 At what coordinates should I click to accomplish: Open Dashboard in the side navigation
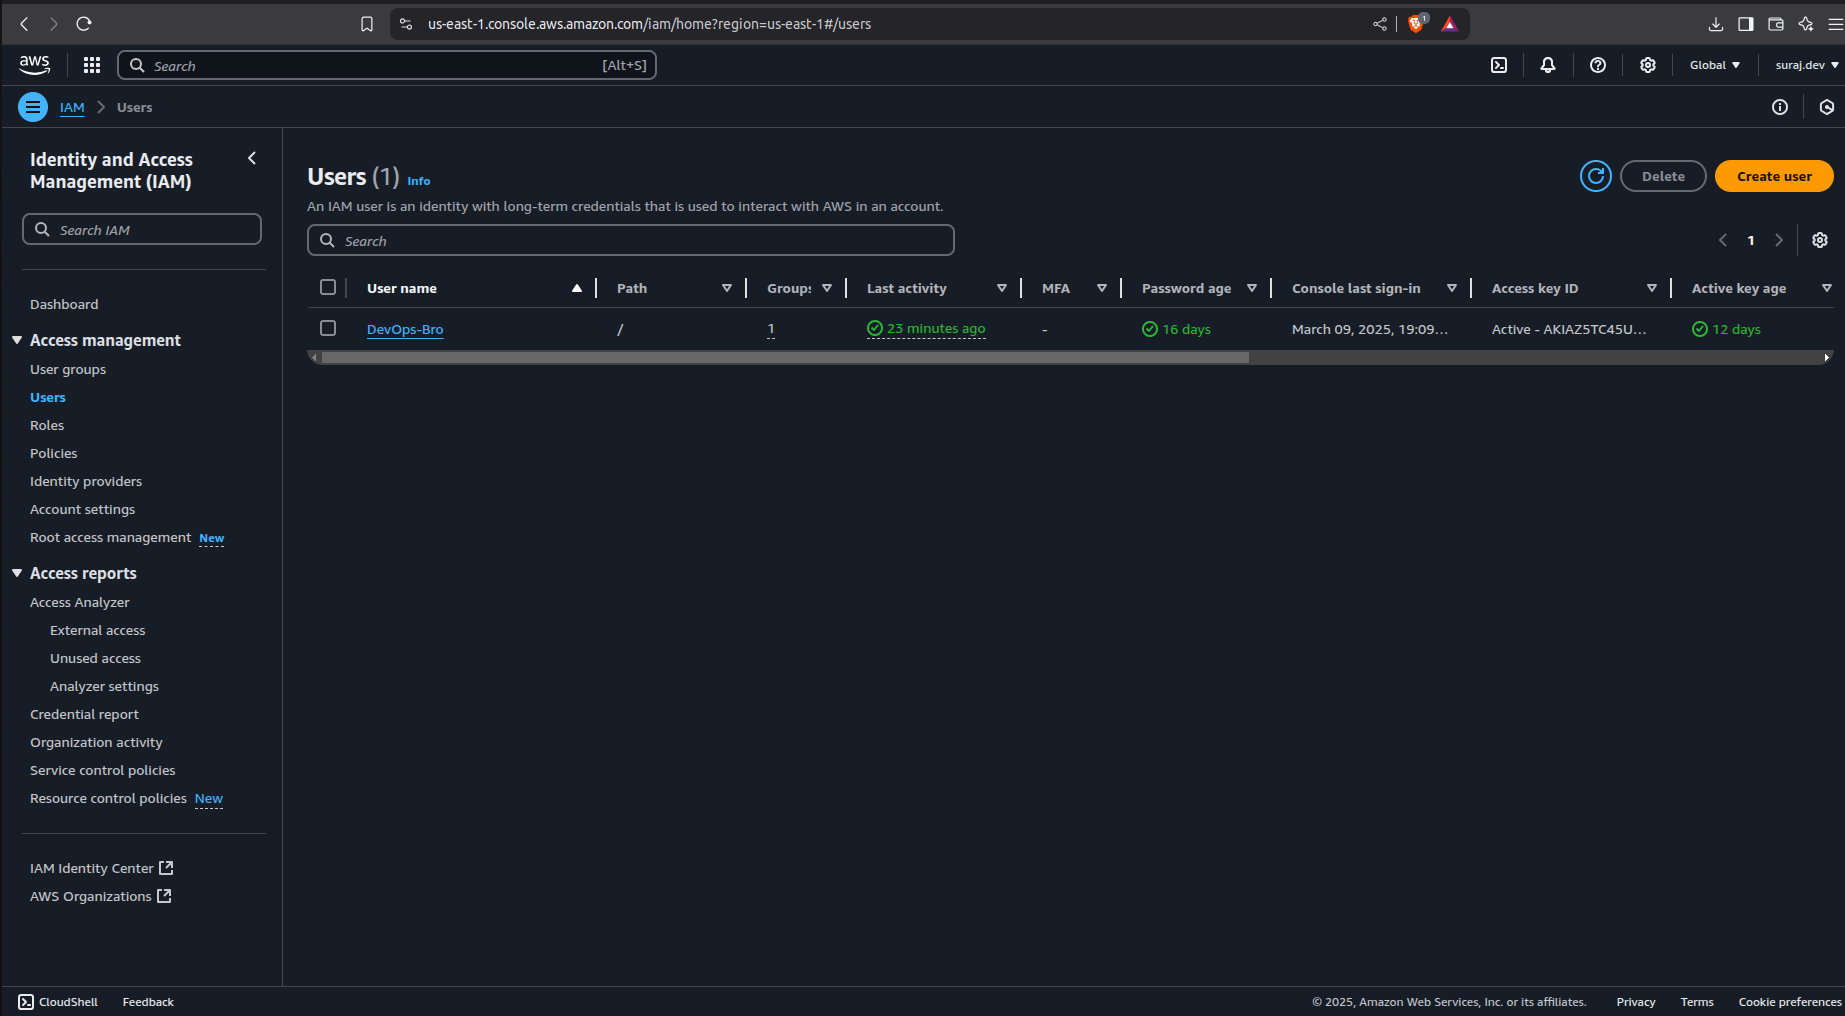[64, 304]
